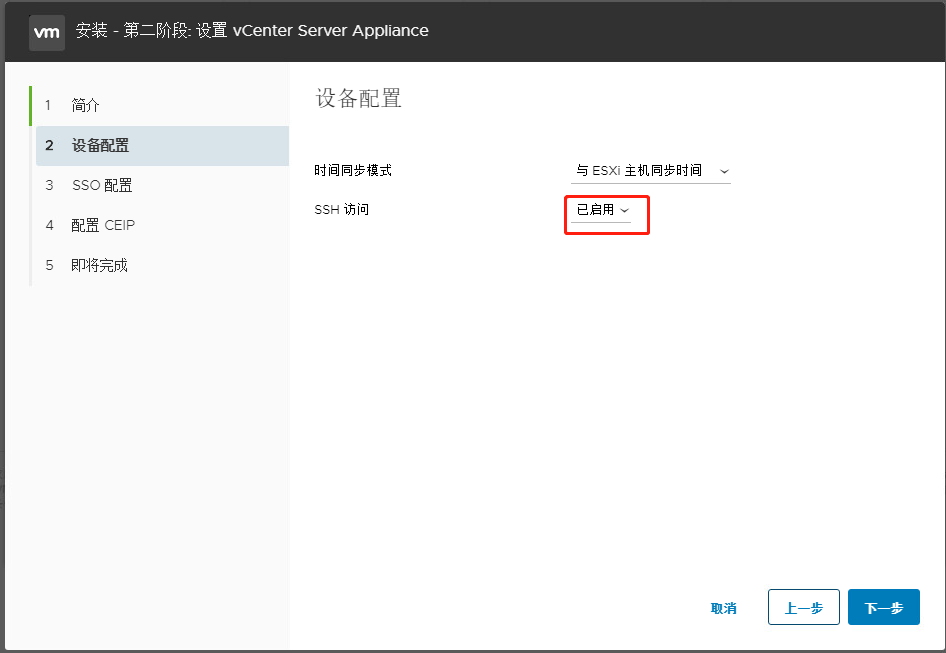Click the installer title text in header

click(x=252, y=31)
